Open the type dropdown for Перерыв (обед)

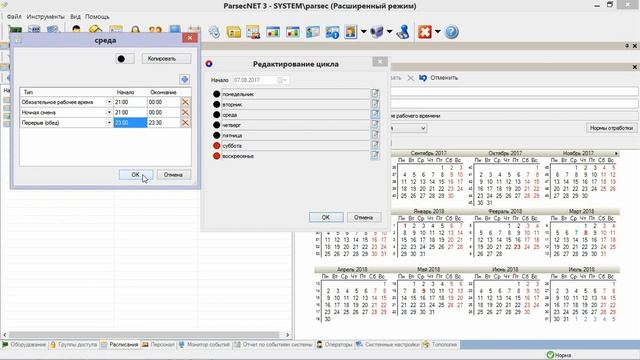pos(109,122)
